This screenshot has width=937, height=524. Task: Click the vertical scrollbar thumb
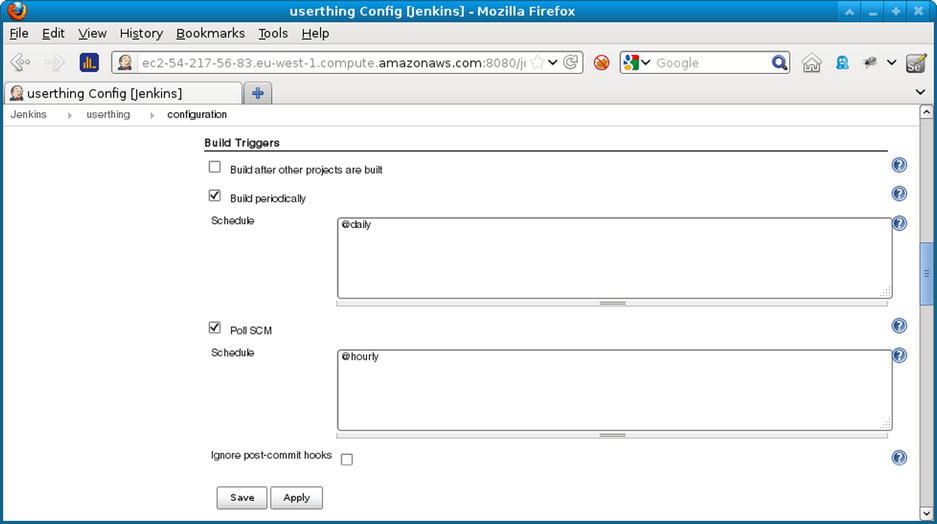[x=926, y=274]
